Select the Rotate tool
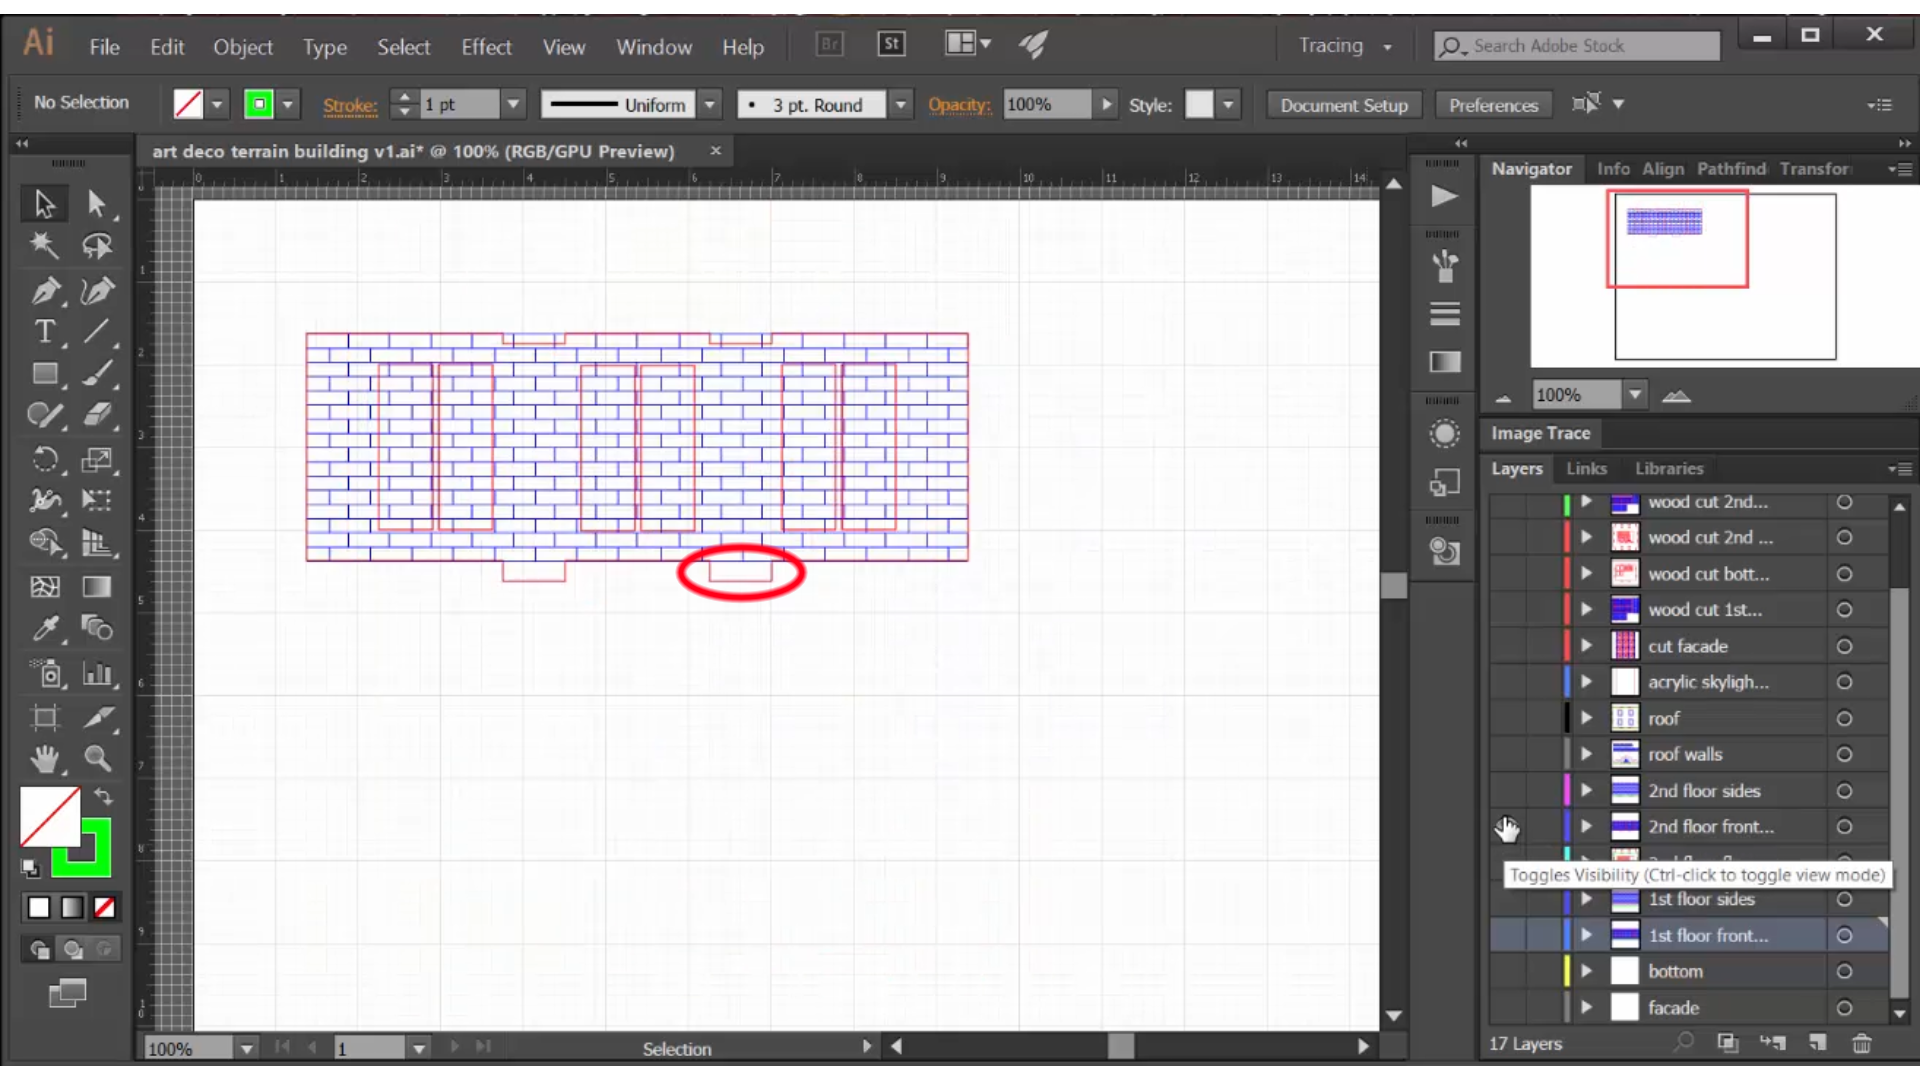The height and width of the screenshot is (1080, 1920). pyautogui.click(x=44, y=459)
